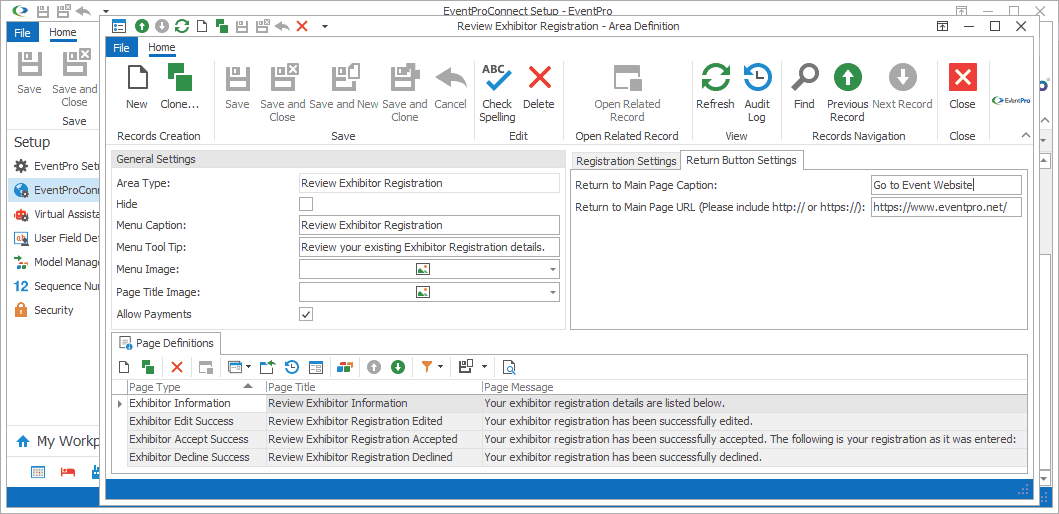
Task: Uncheck the Allow Payments checkbox
Action: coord(306,314)
